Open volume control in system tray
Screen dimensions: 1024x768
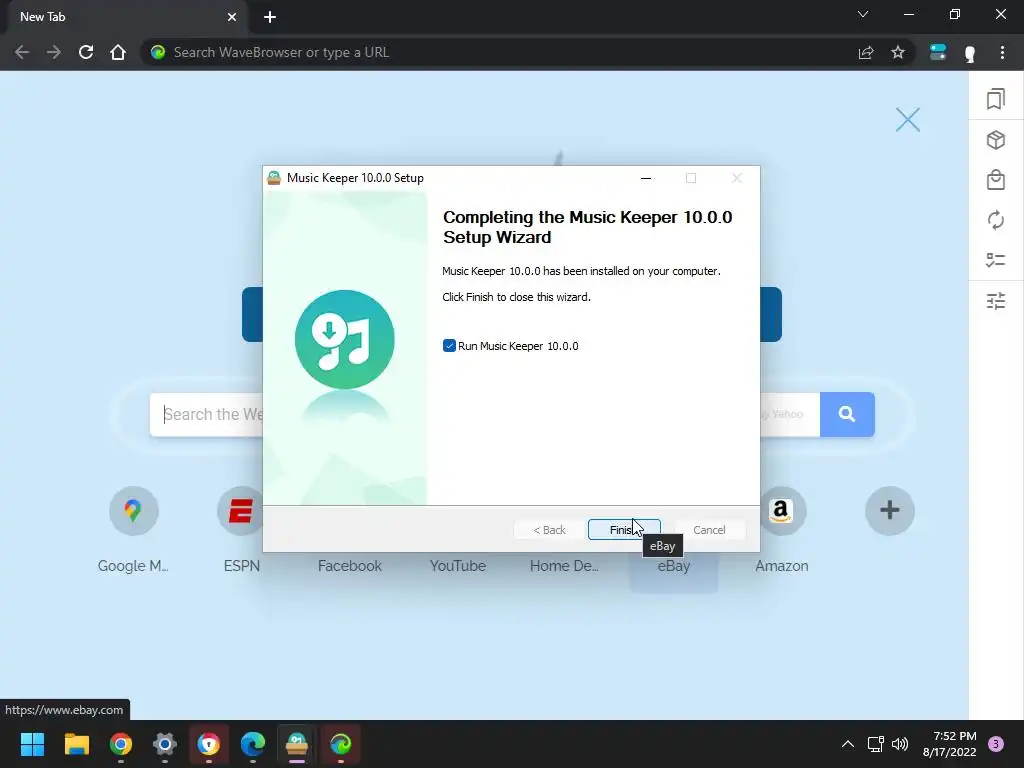coord(900,744)
